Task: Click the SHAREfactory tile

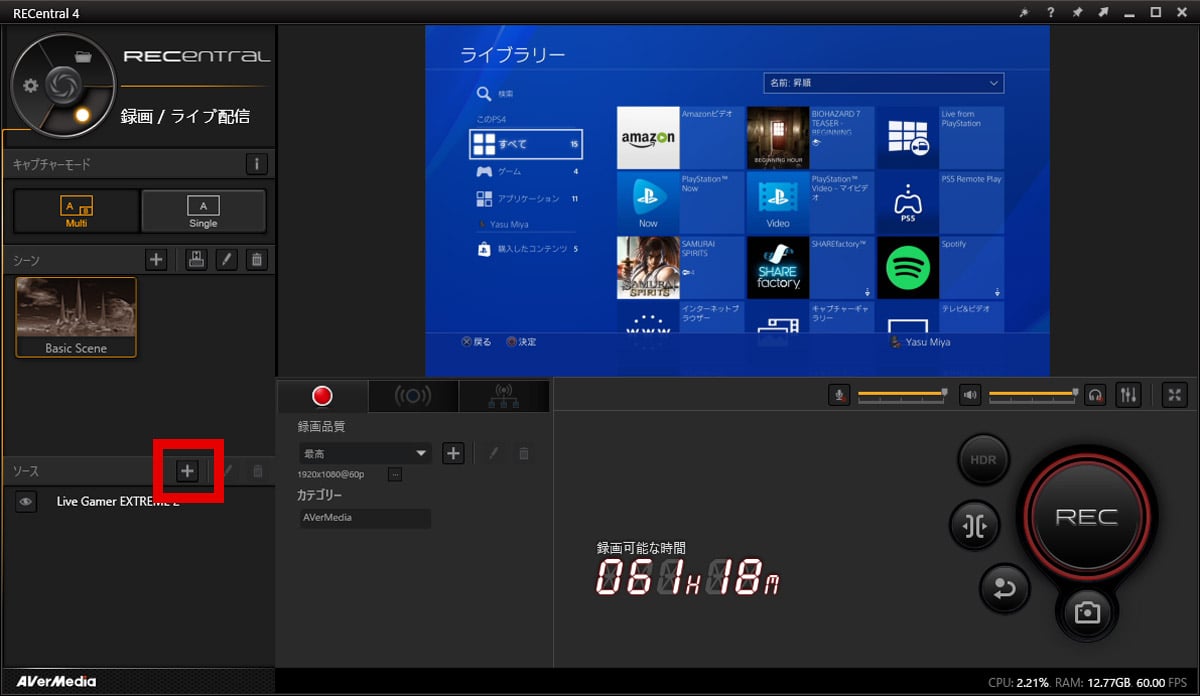Action: coord(810,267)
